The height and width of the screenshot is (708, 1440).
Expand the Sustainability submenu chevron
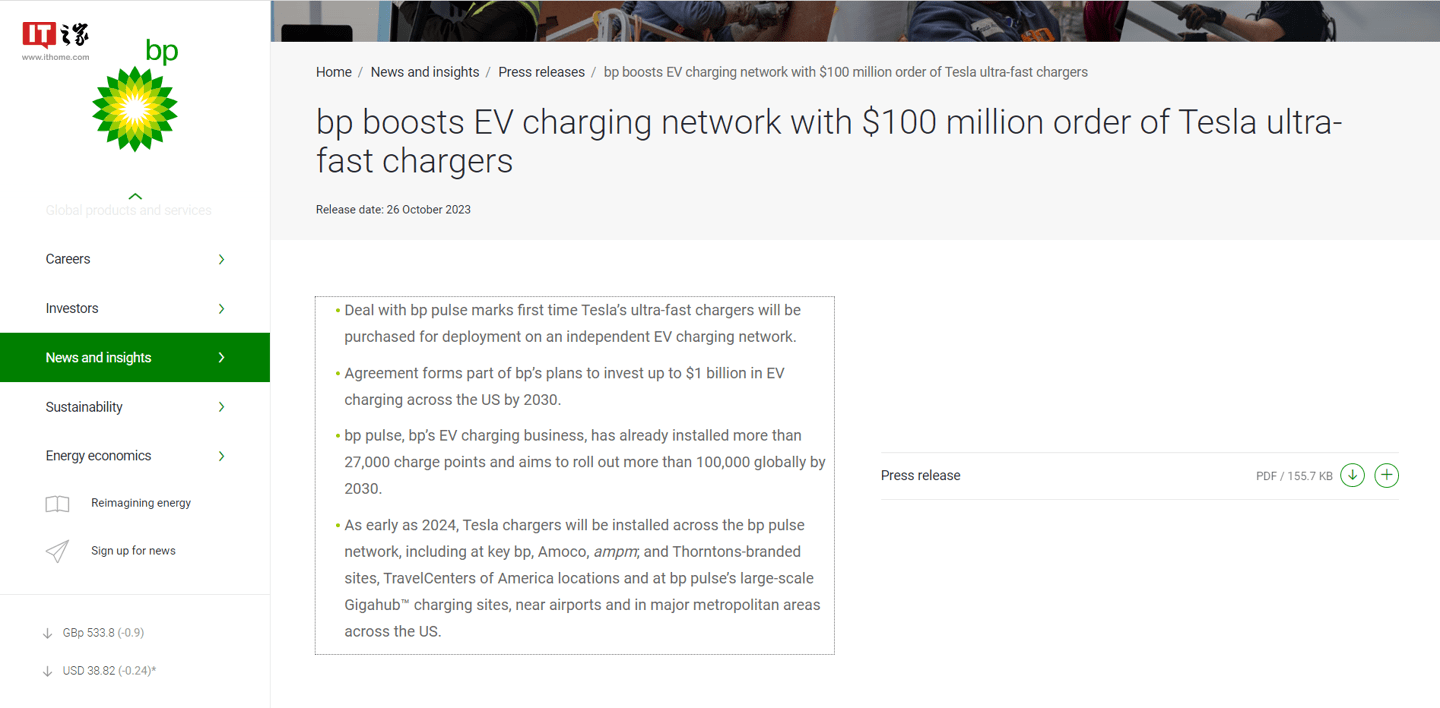point(221,407)
